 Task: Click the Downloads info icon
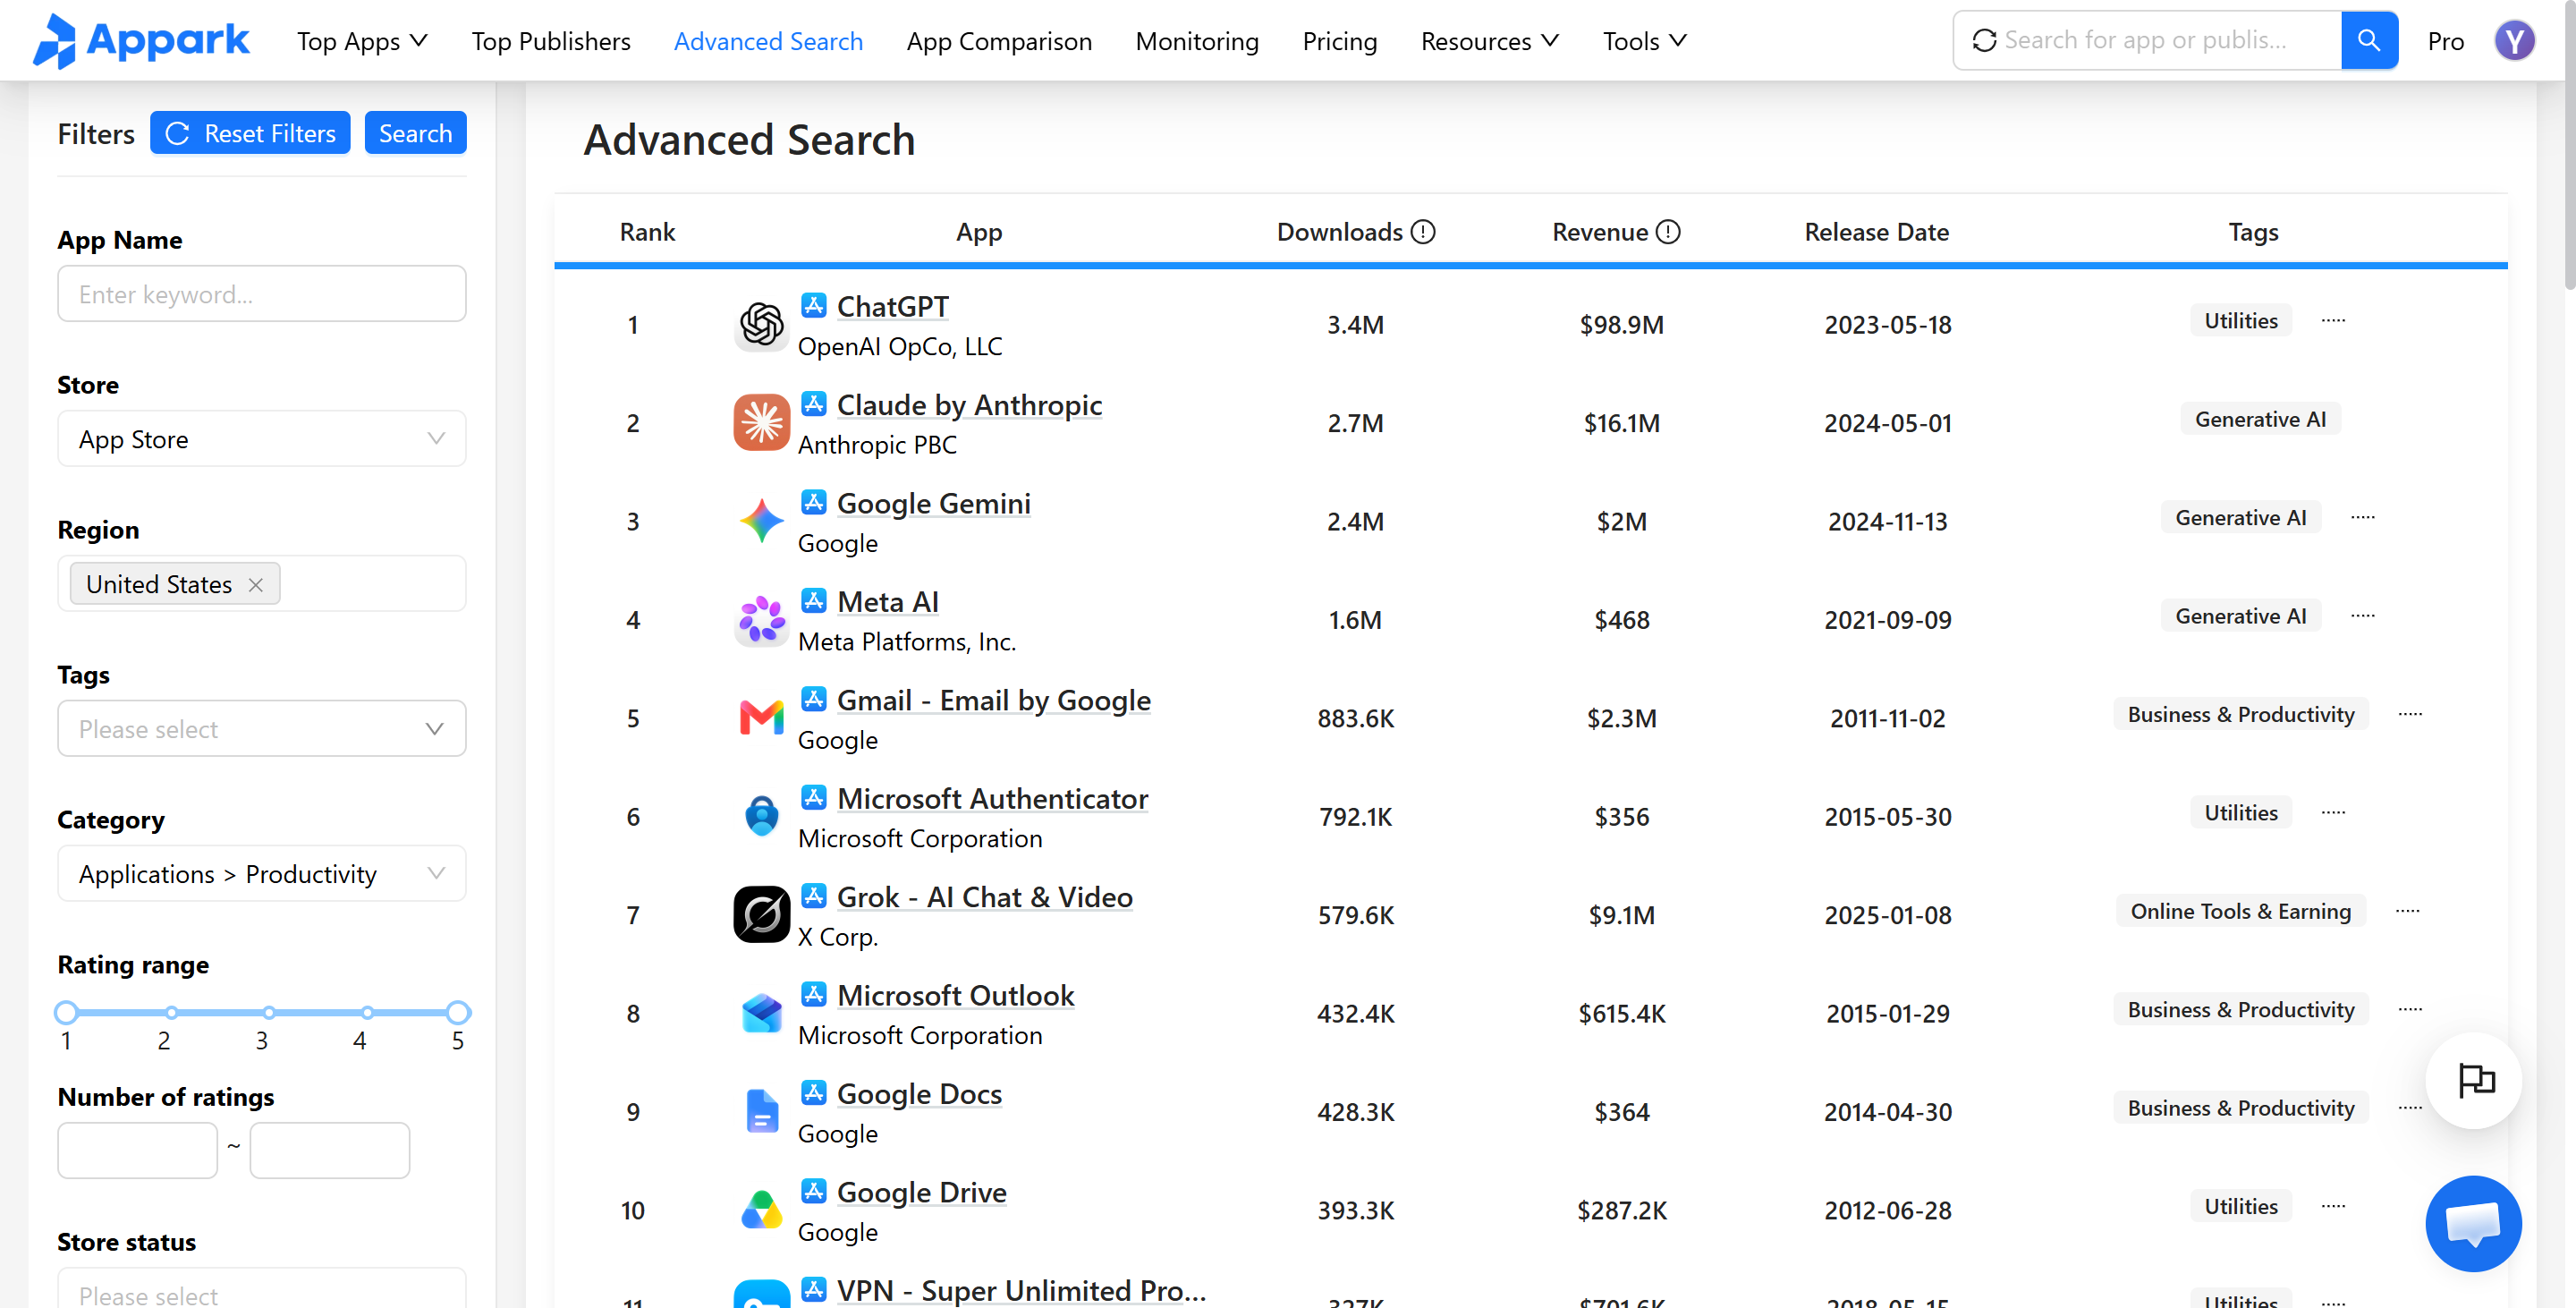coord(1423,232)
